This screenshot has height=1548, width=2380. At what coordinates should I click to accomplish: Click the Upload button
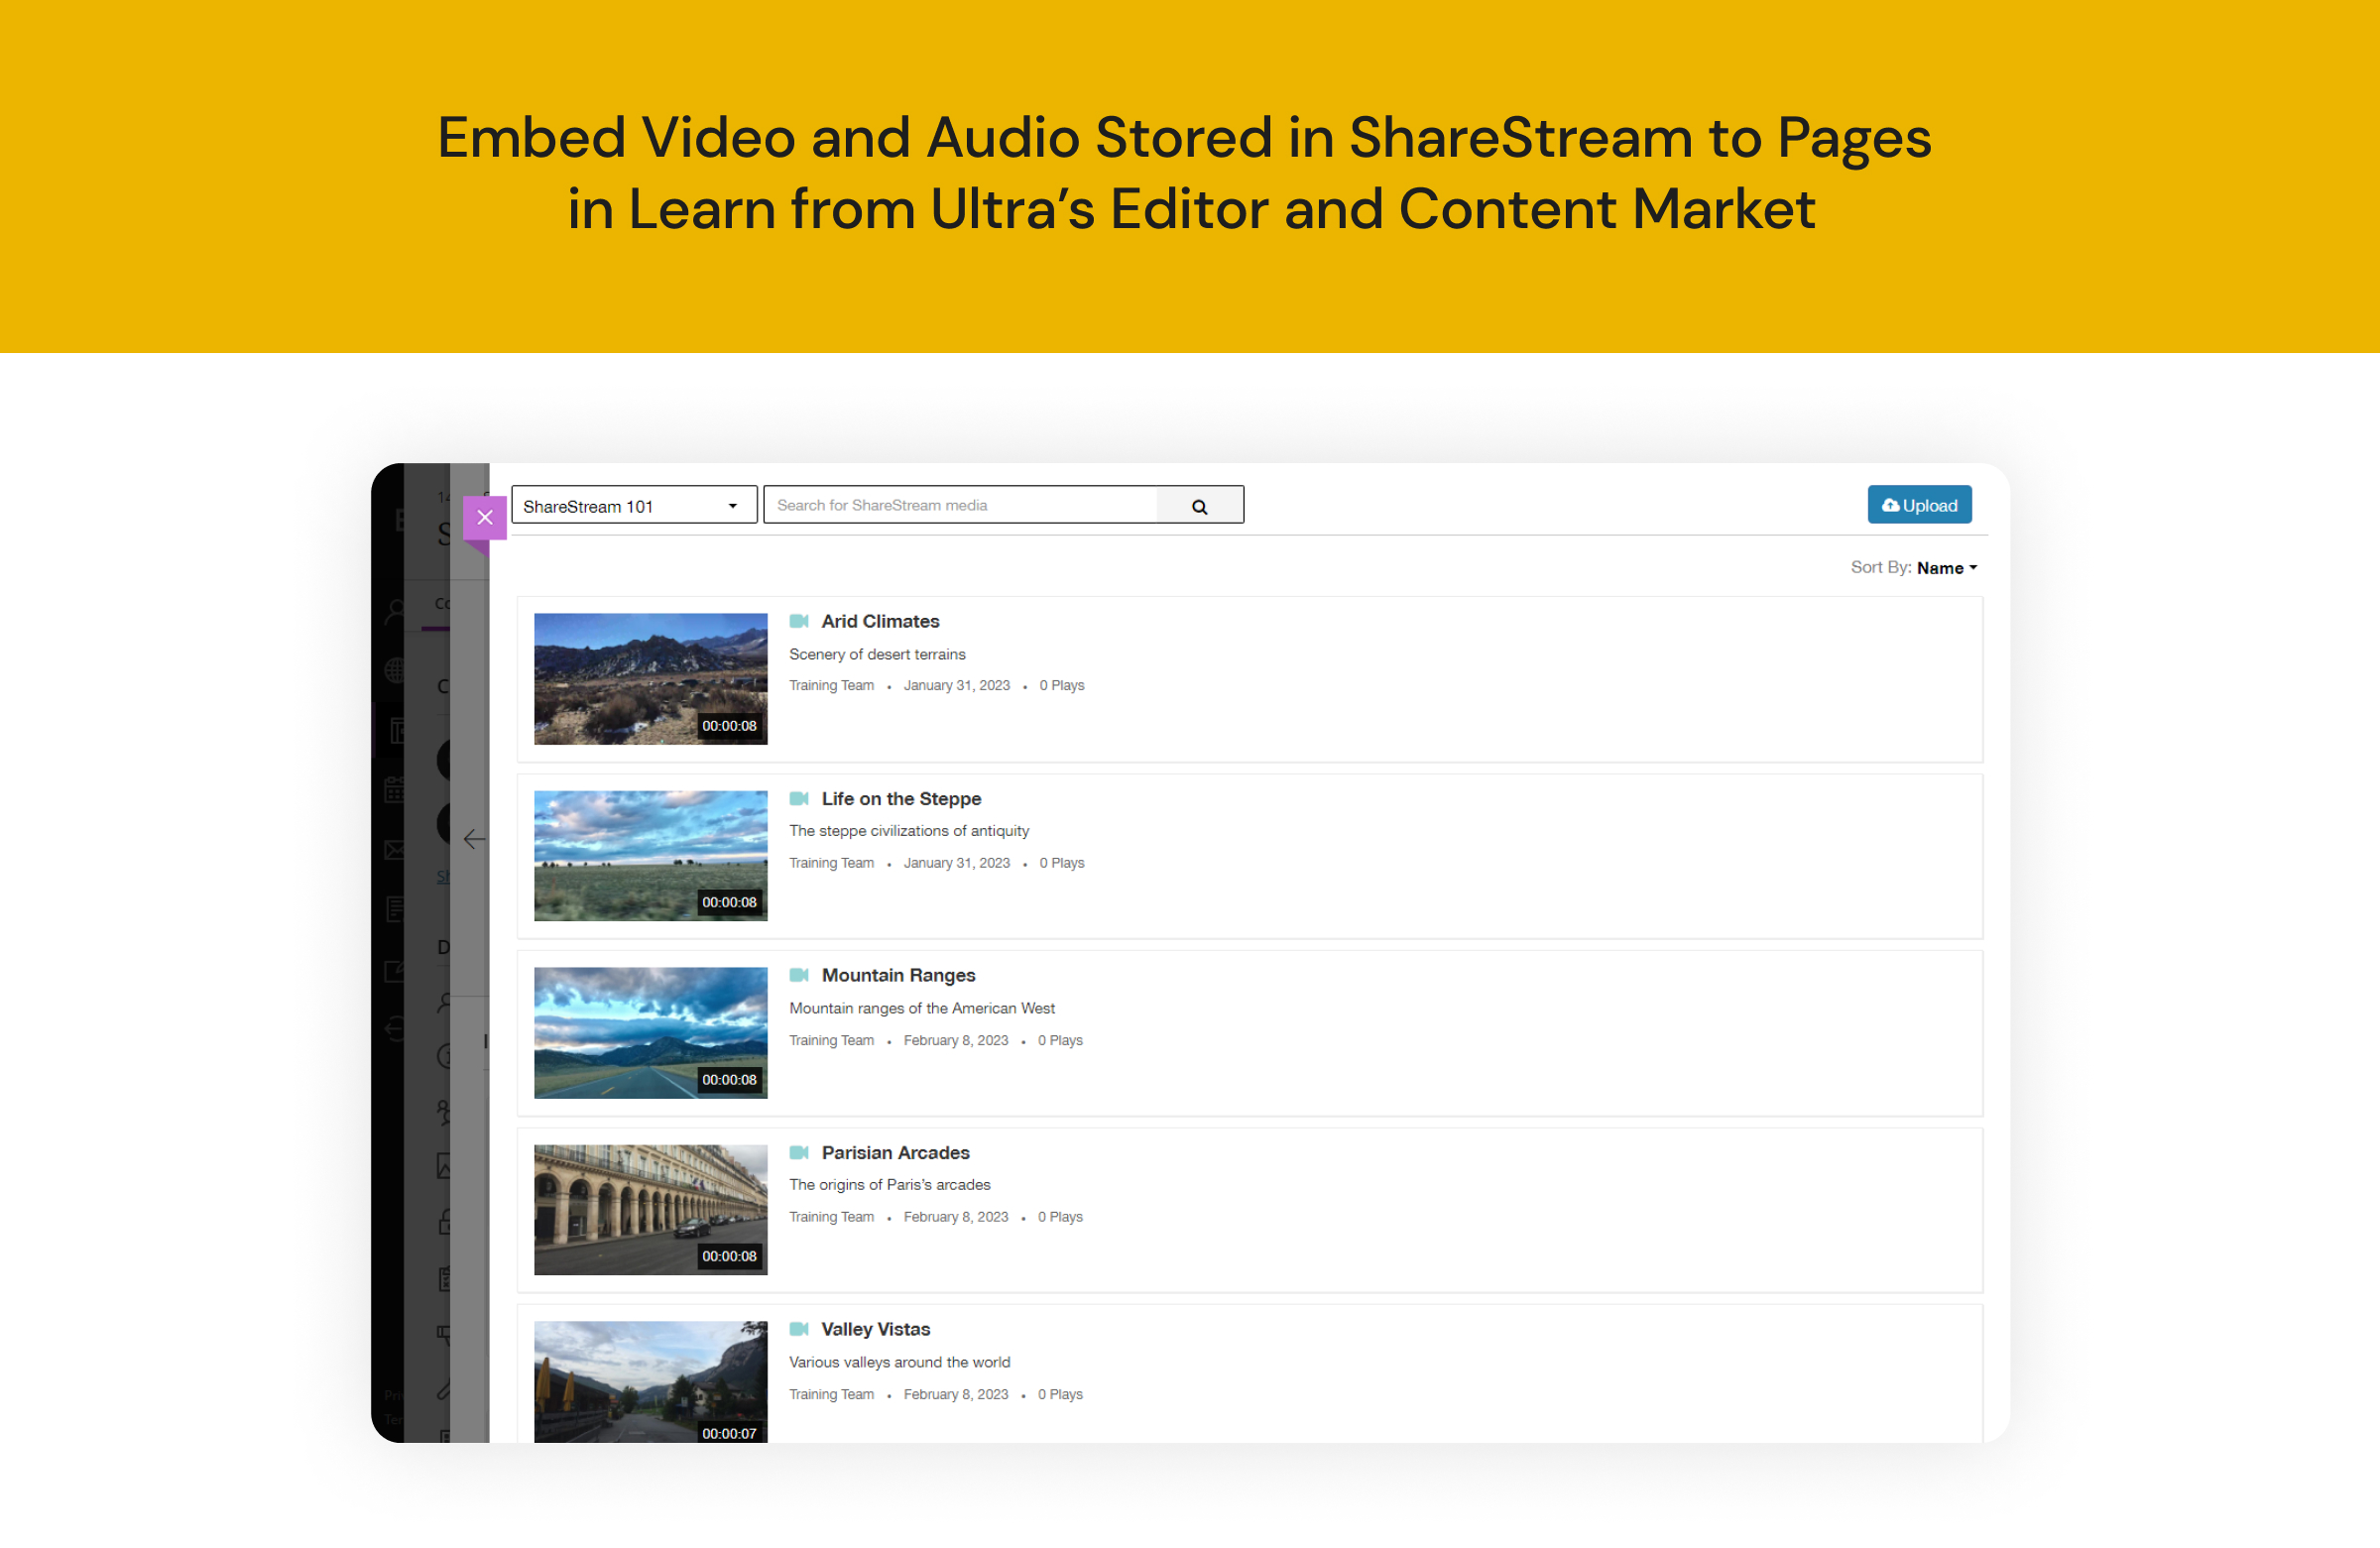point(1918,505)
